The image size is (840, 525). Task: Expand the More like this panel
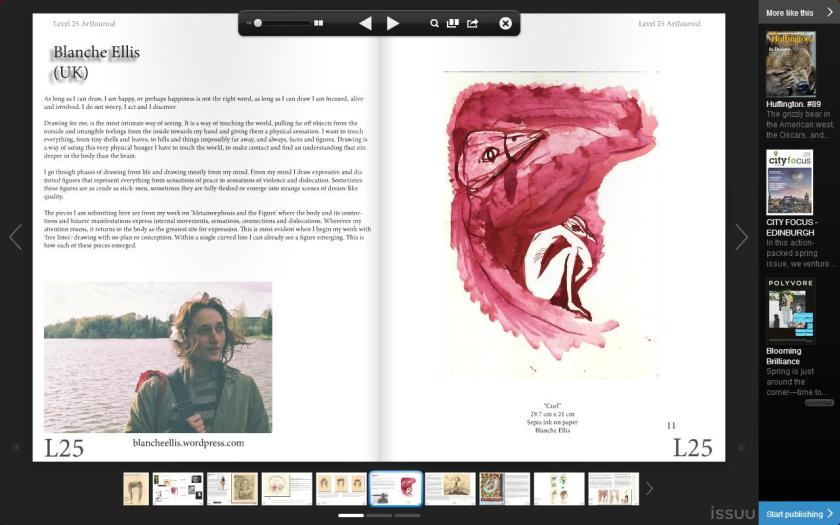point(799,12)
